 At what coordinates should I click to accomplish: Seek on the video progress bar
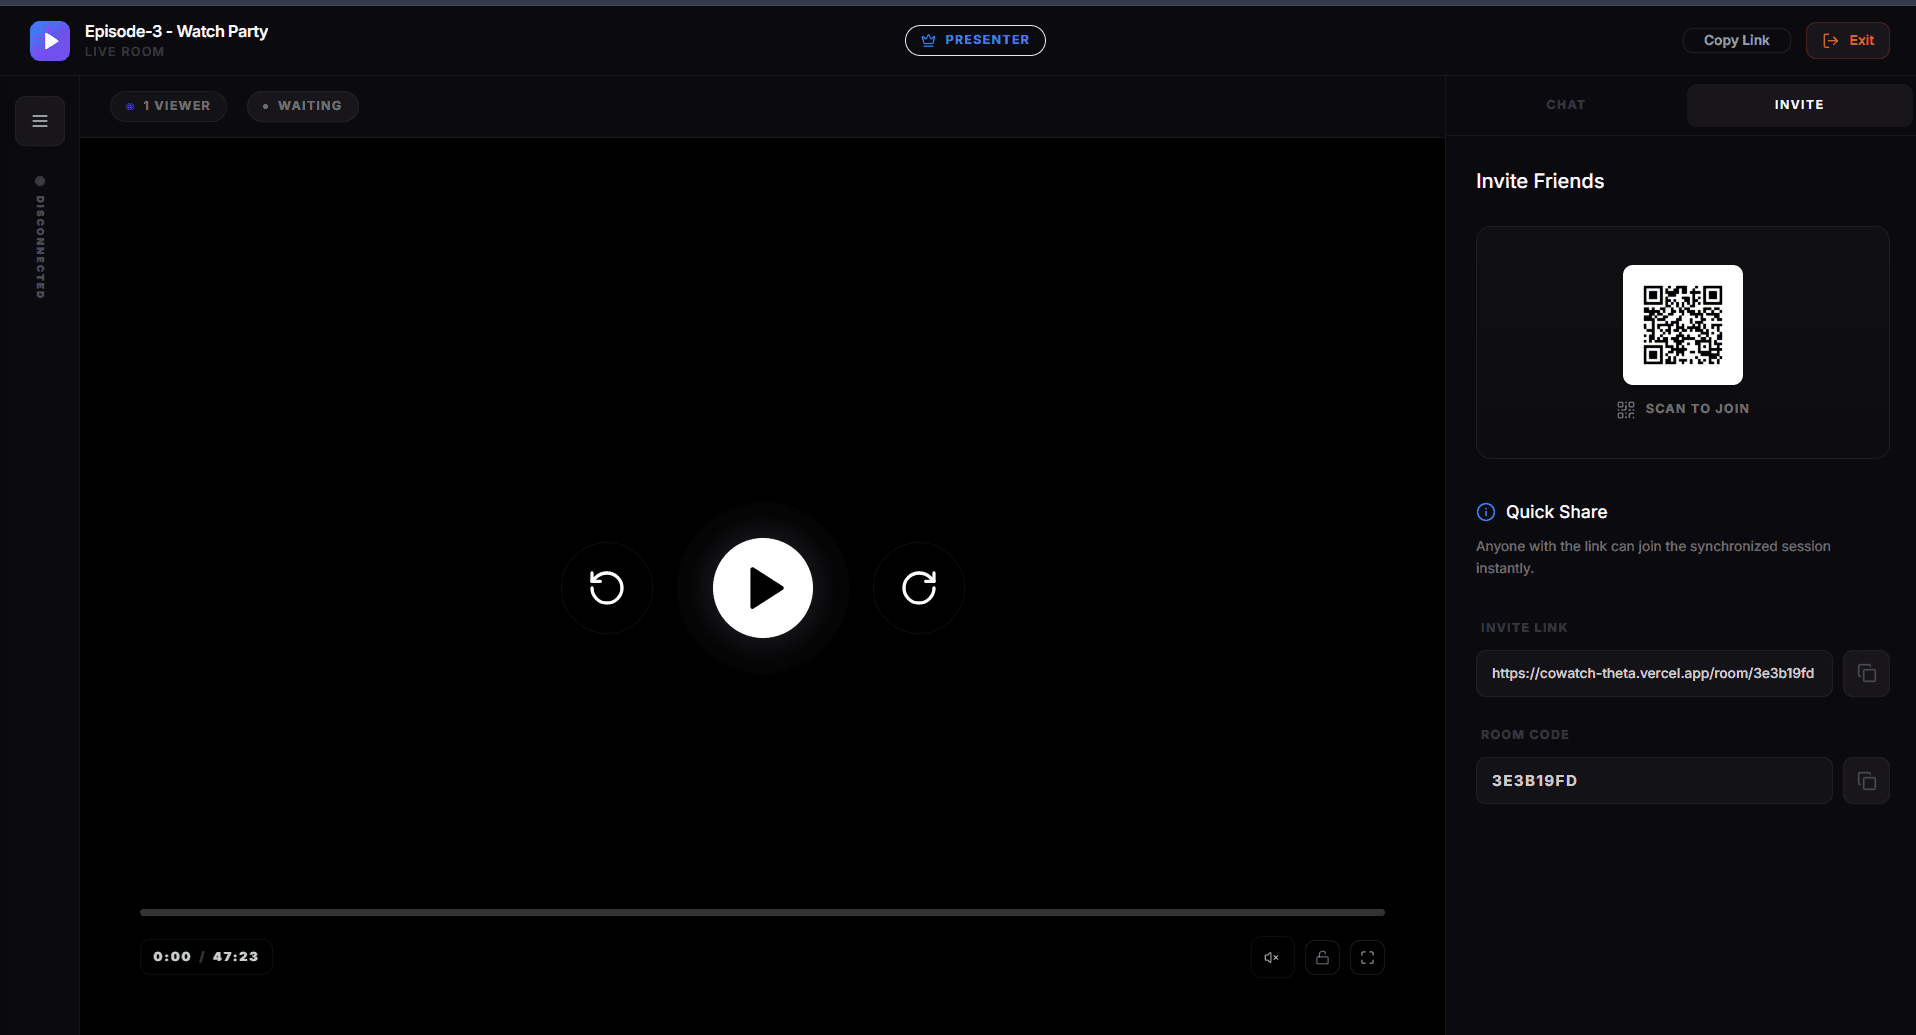[762, 912]
